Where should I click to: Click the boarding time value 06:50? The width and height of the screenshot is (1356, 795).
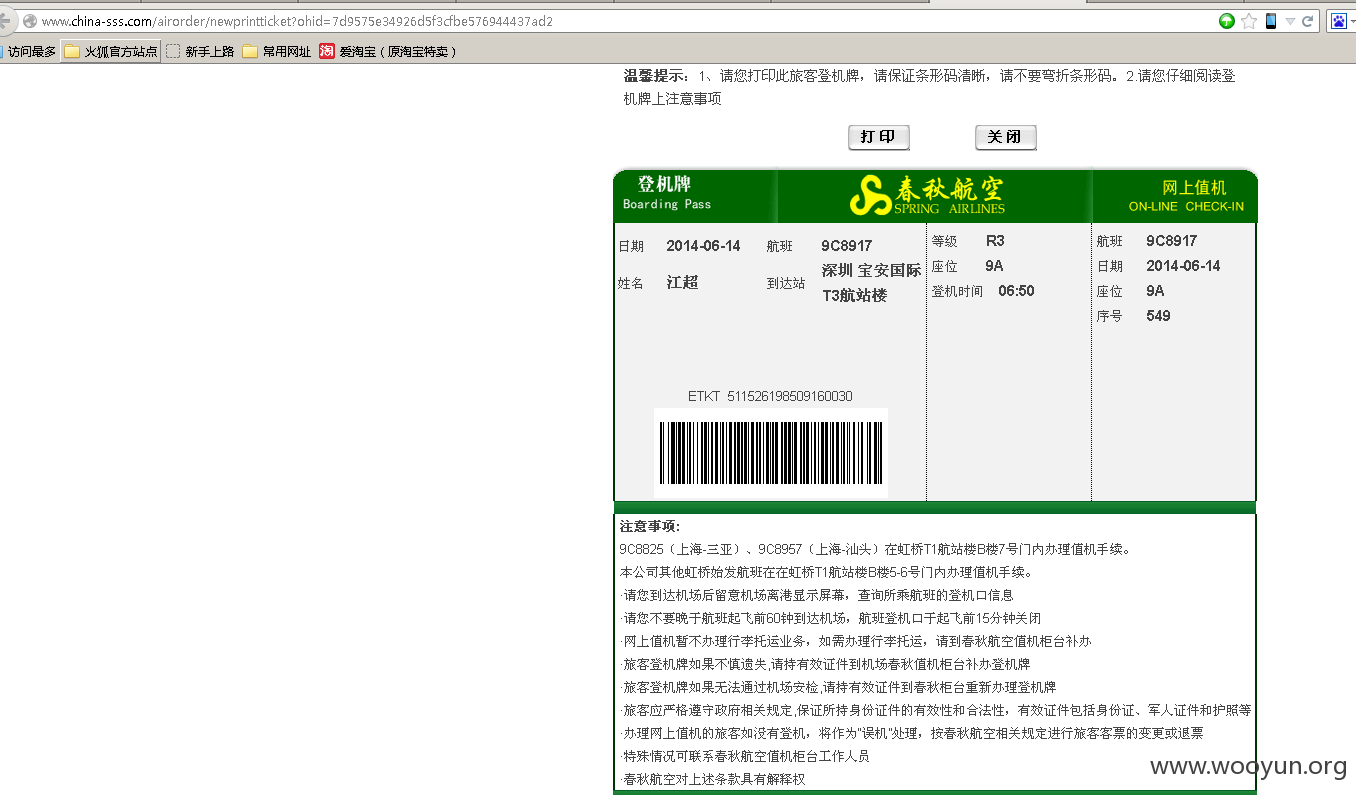pyautogui.click(x=1016, y=291)
